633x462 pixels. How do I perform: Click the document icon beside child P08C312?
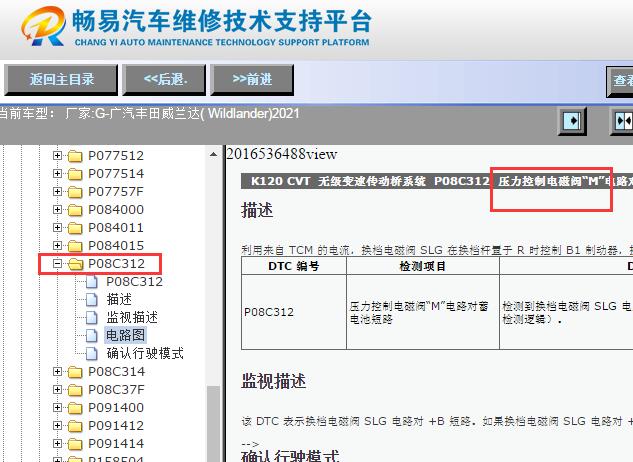pyautogui.click(x=92, y=282)
